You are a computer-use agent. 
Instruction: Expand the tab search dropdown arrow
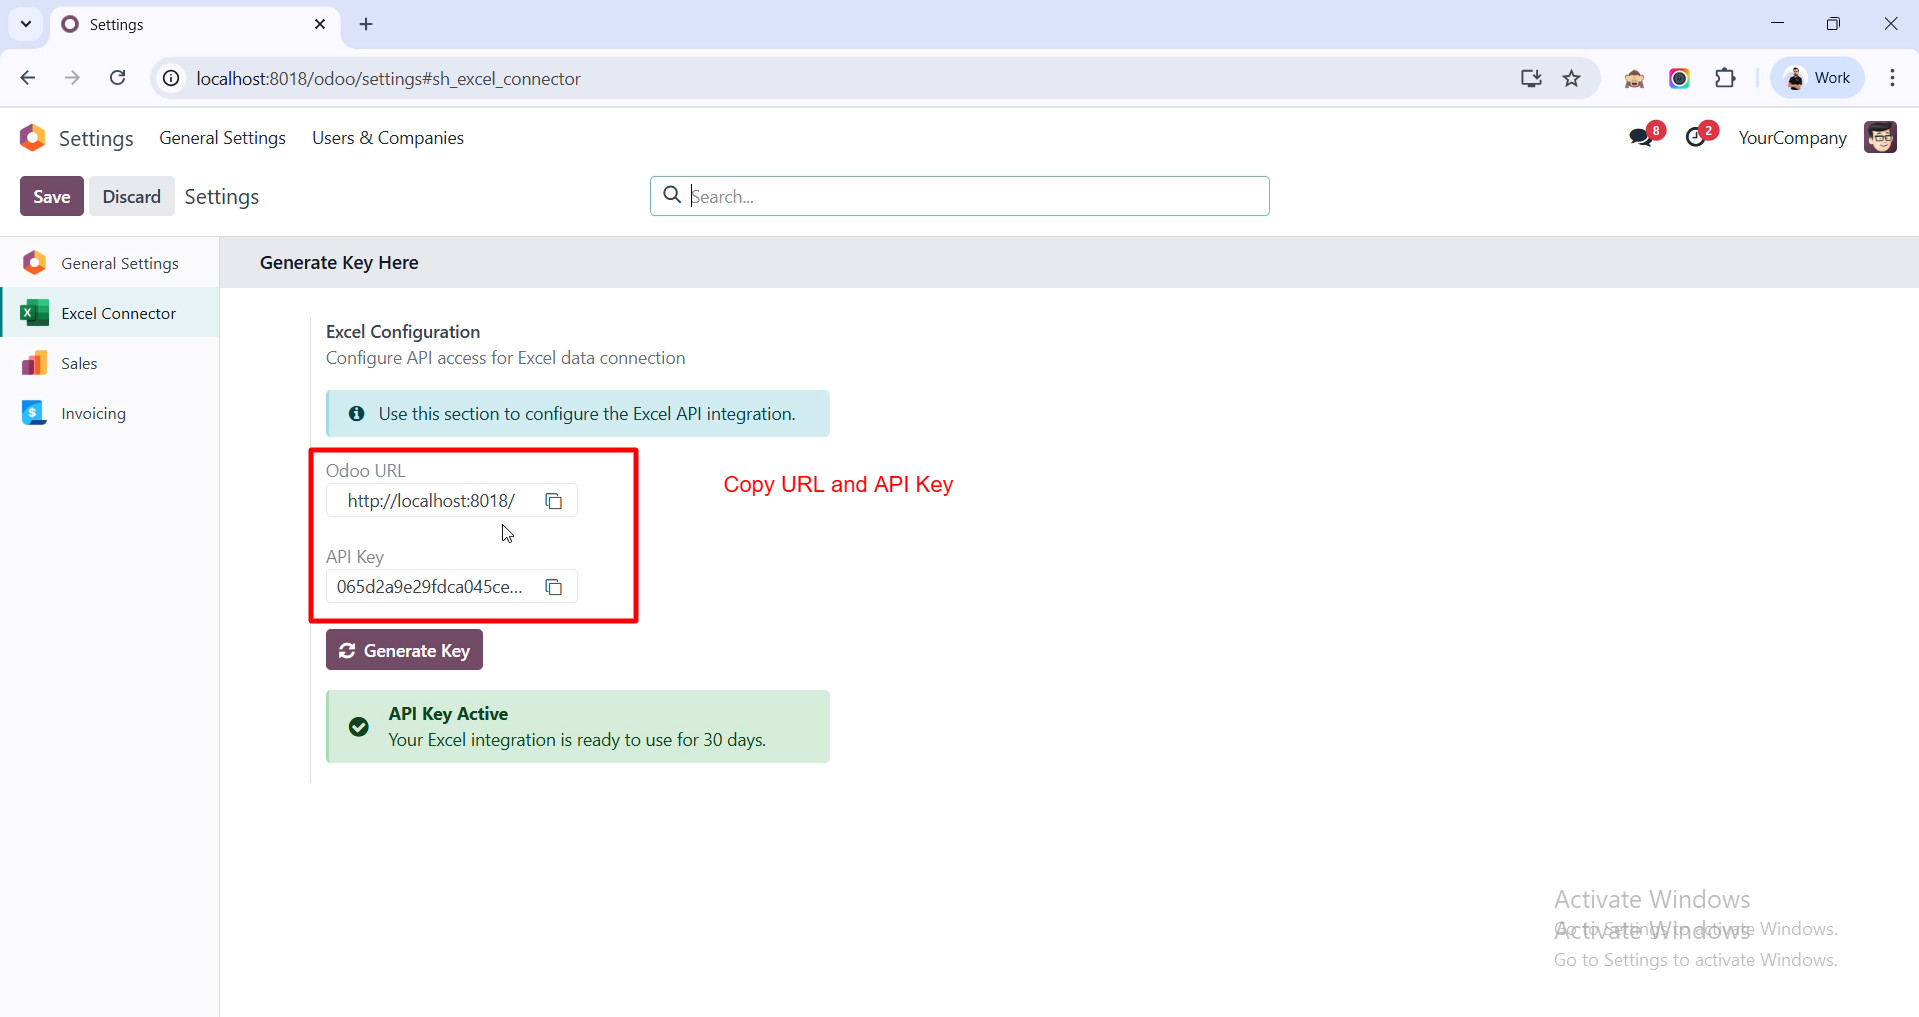[26, 24]
